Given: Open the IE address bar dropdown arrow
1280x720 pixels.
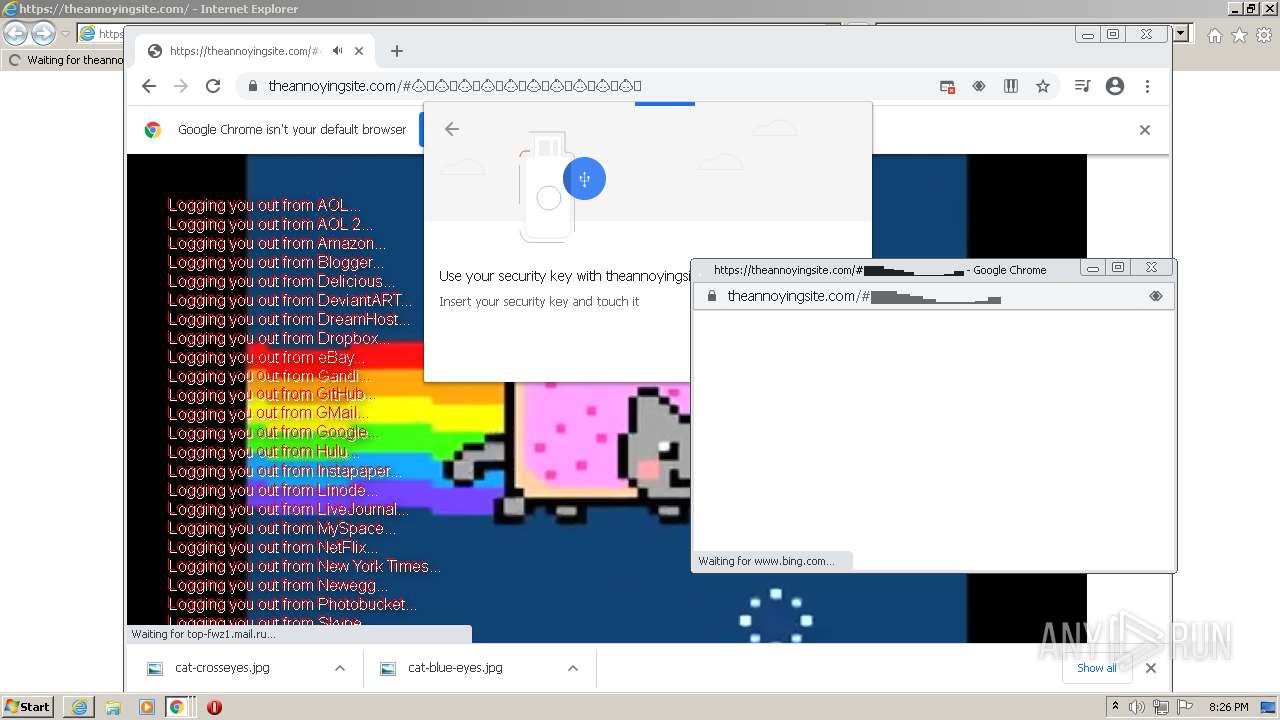Looking at the screenshot, I should pos(1181,34).
